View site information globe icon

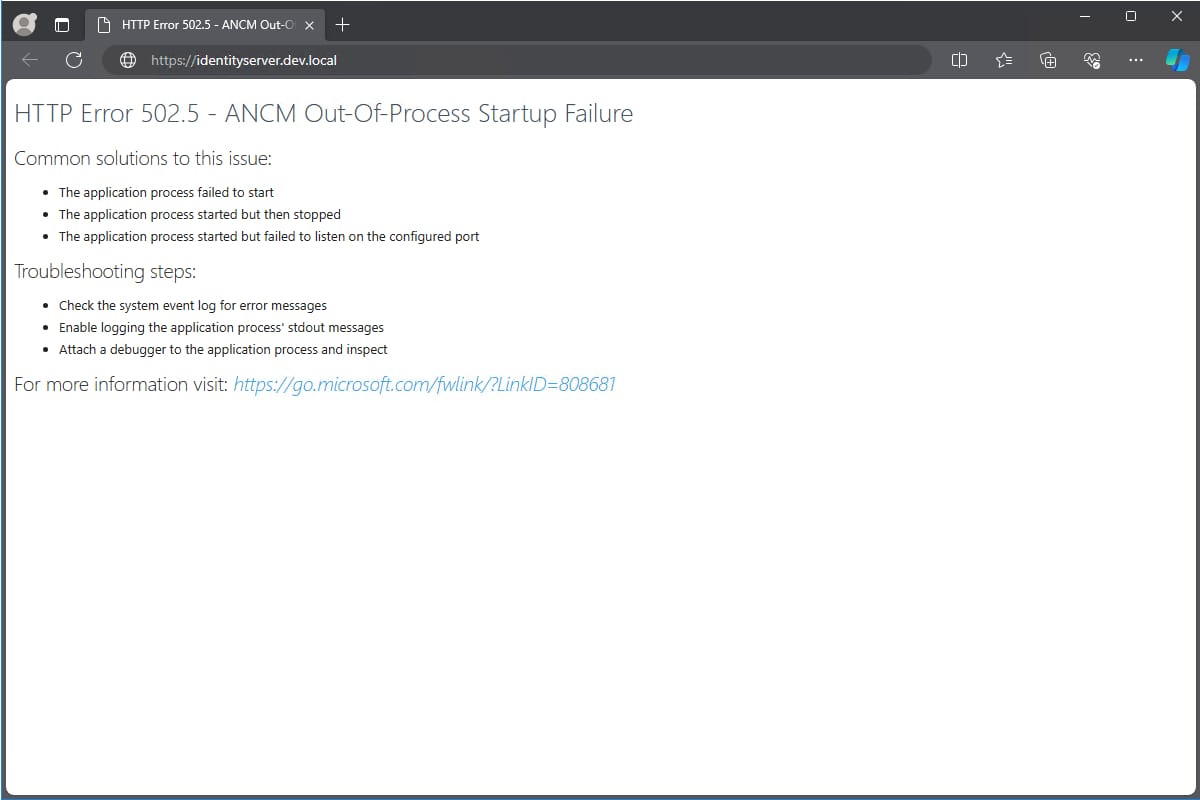127,60
